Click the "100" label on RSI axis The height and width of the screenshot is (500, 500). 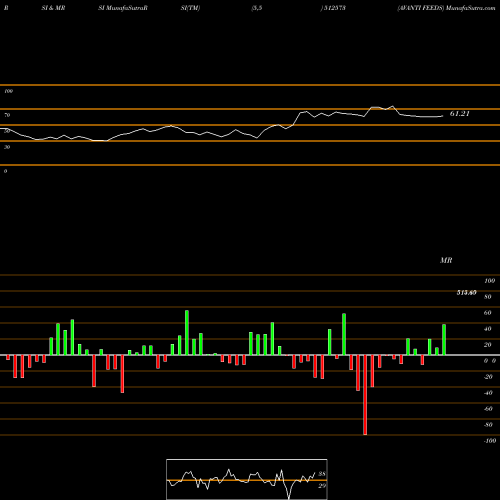pos(8,91)
